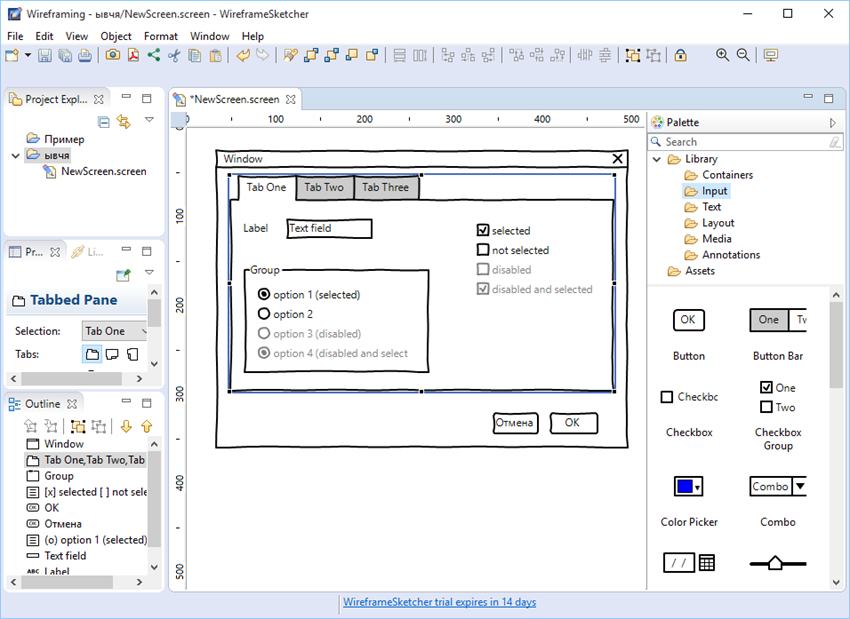This screenshot has height=619, width=850.
Task: Zoom out with the magnifier minus icon
Action: click(x=743, y=55)
